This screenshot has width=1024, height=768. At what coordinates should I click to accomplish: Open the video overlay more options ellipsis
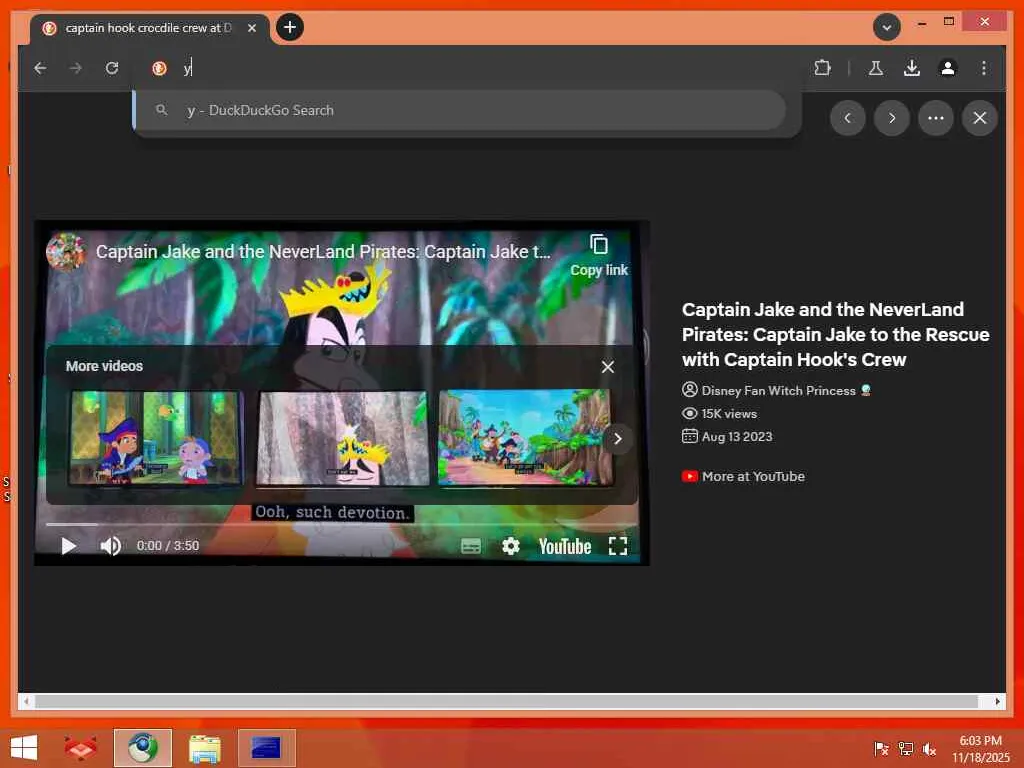[x=936, y=118]
